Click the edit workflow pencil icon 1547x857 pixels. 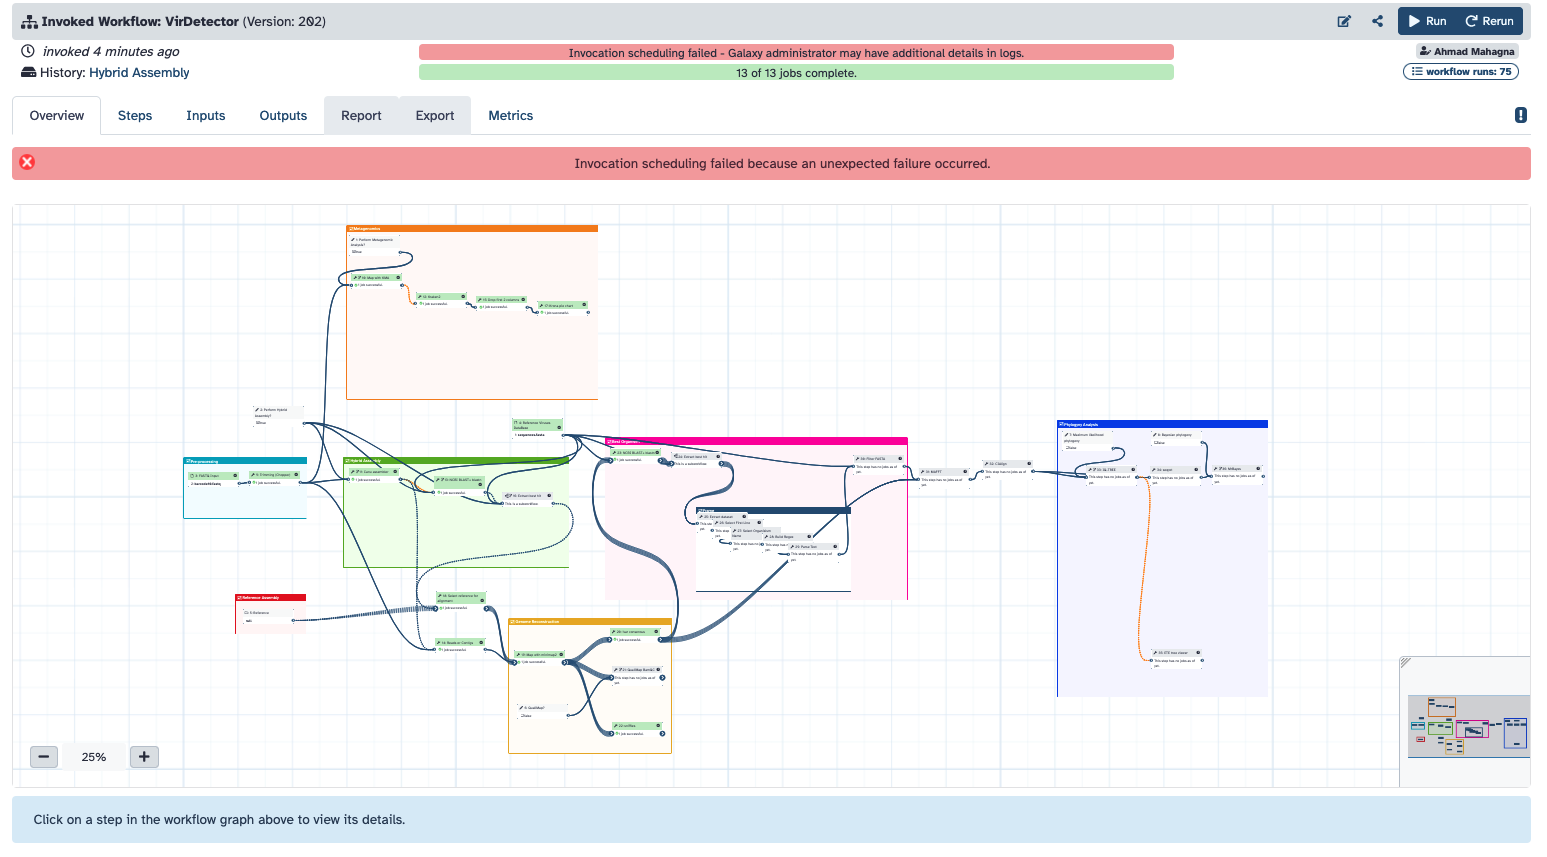[x=1344, y=21]
